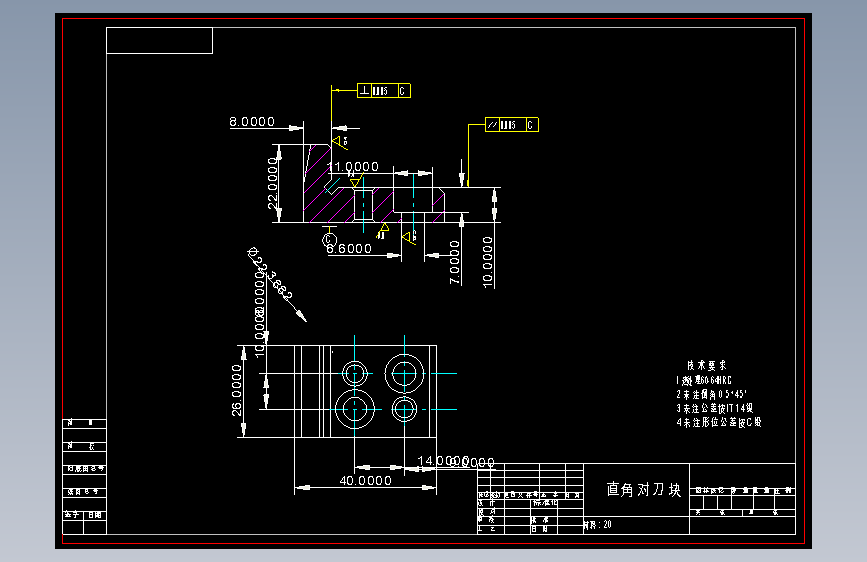Pick the 6.6000 dimension label
The image size is (867, 562).
(x=349, y=249)
